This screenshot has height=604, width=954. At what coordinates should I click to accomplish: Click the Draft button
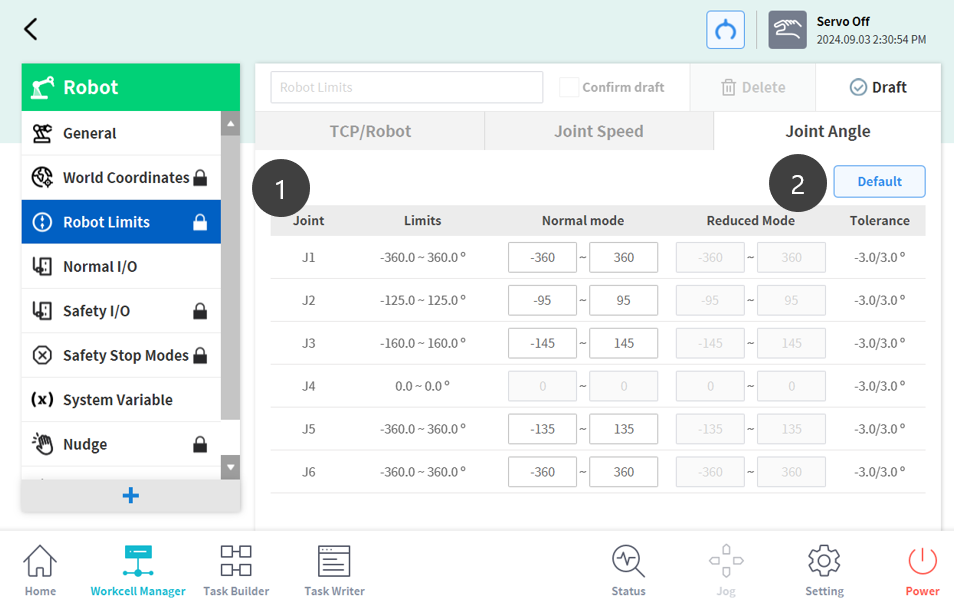[x=878, y=87]
